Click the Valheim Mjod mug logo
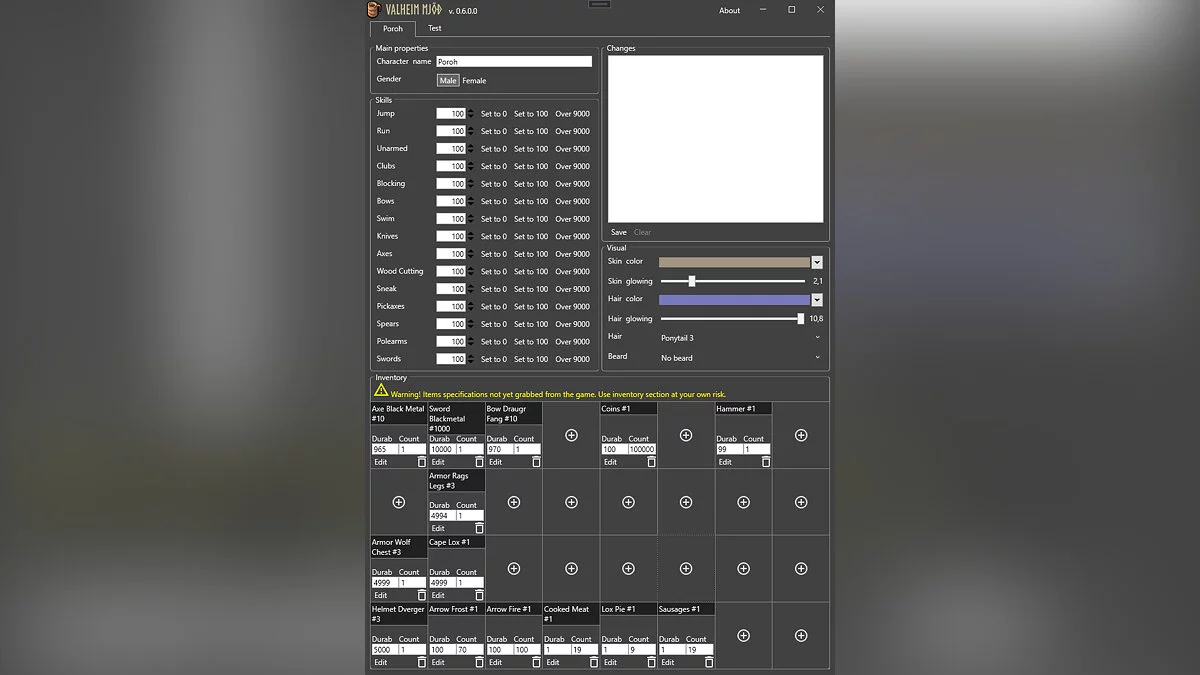Screen dimensions: 1200x675 point(375,10)
